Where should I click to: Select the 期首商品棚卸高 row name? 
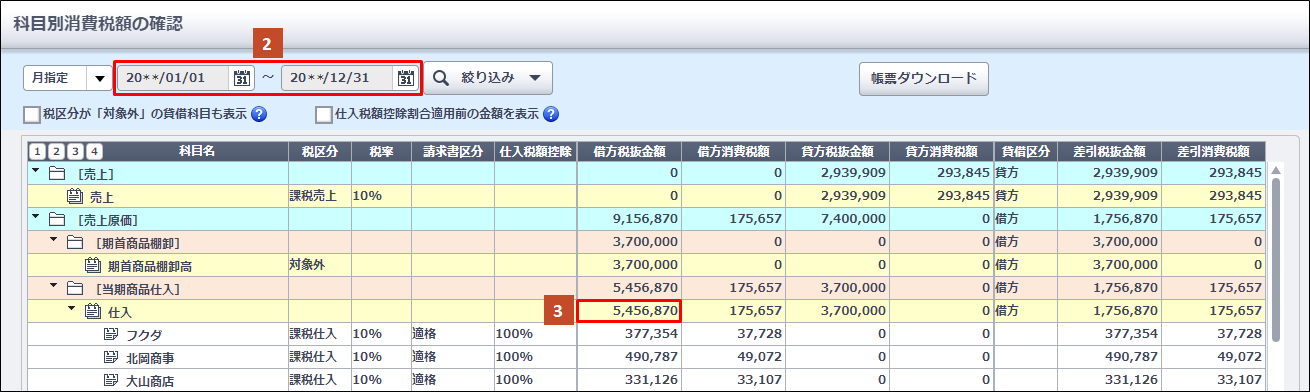(x=150, y=266)
